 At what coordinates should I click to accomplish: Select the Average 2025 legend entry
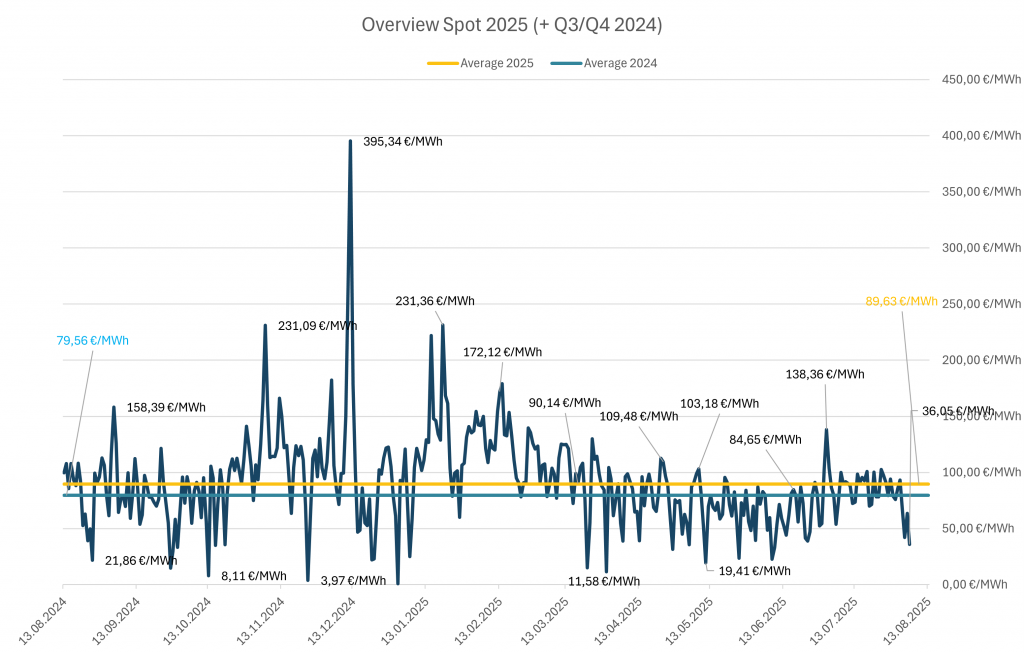tap(496, 63)
